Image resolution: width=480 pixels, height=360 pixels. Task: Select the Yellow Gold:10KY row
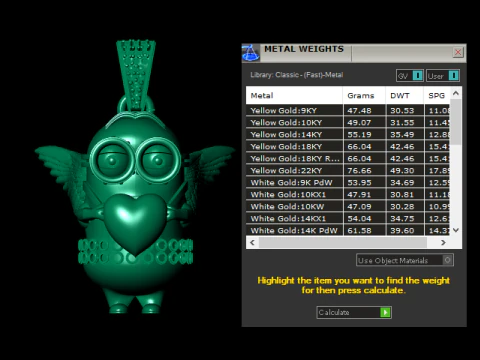coord(348,122)
